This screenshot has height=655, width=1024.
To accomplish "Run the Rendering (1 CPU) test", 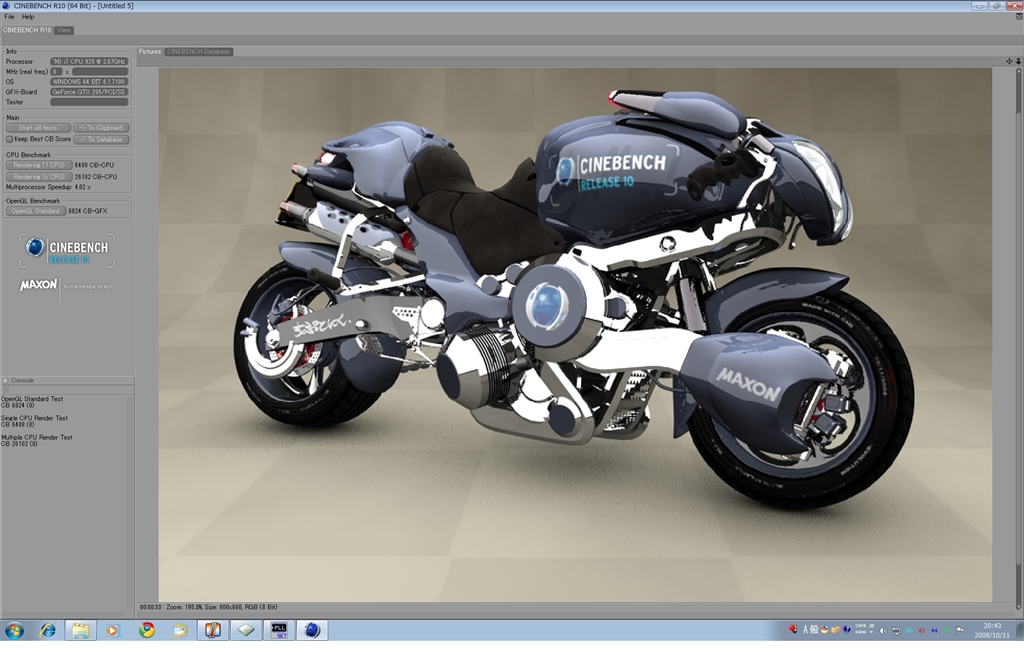I will pos(39,165).
